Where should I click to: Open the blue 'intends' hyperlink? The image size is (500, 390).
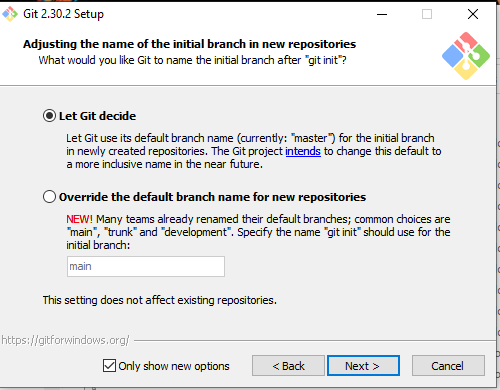[x=303, y=151]
